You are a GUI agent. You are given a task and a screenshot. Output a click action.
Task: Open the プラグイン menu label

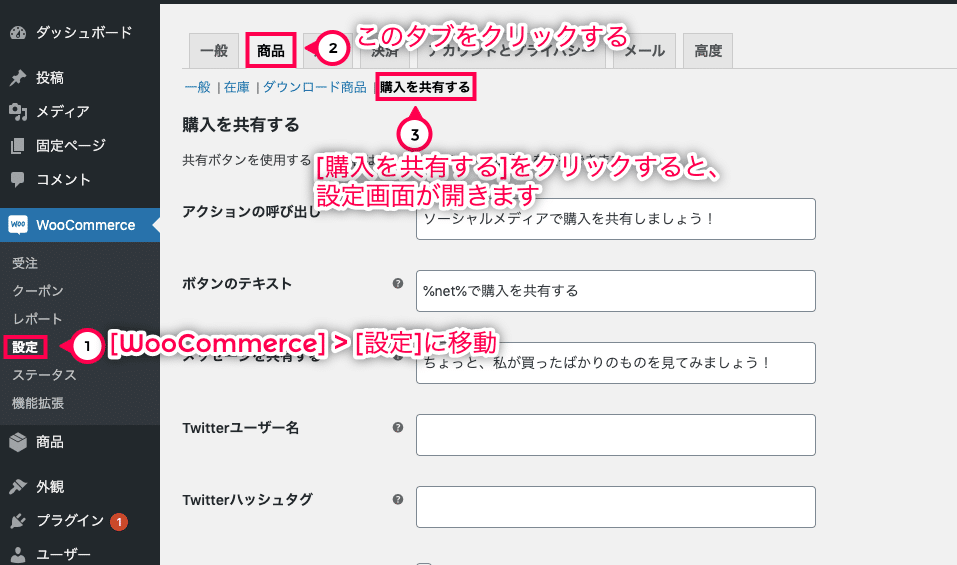point(70,520)
